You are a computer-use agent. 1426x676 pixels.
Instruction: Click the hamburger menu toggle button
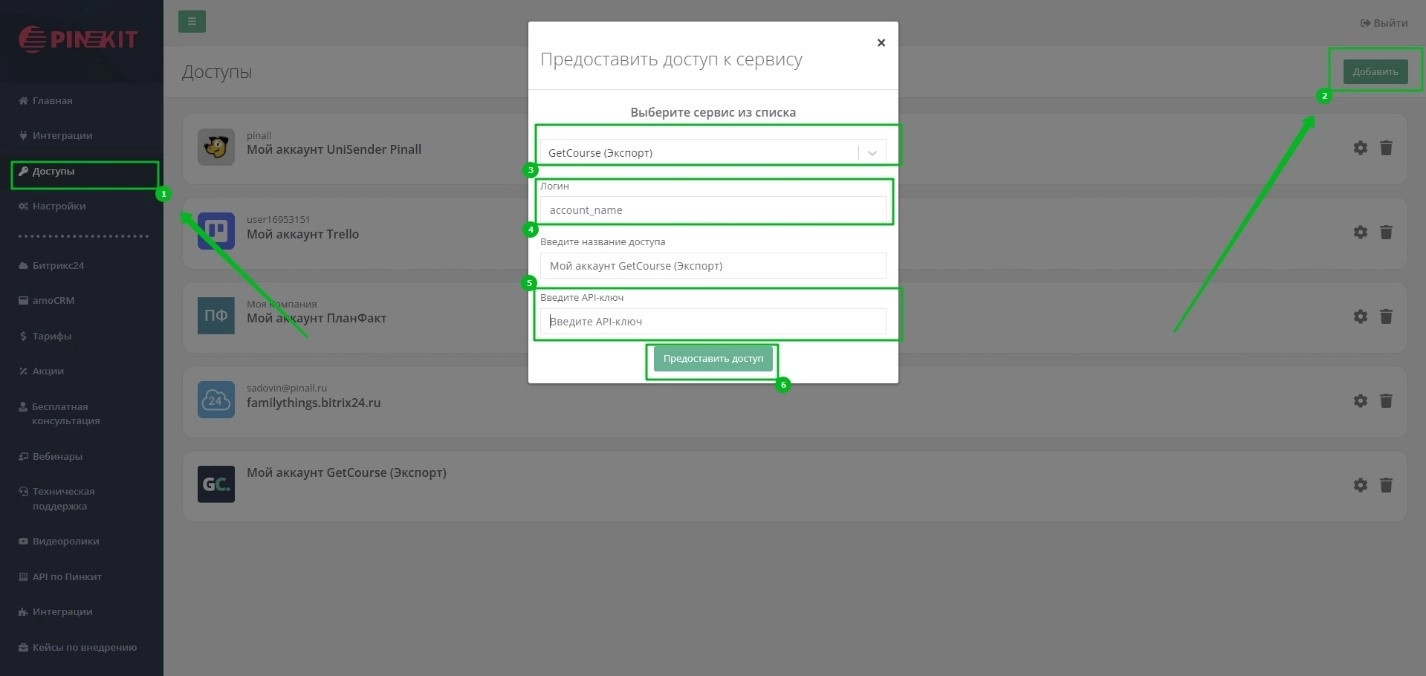tap(192, 21)
